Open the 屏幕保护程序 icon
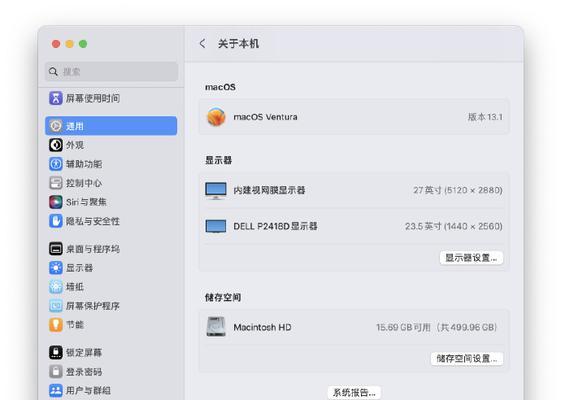Image resolution: width=561 pixels, height=400 pixels. coord(55,306)
